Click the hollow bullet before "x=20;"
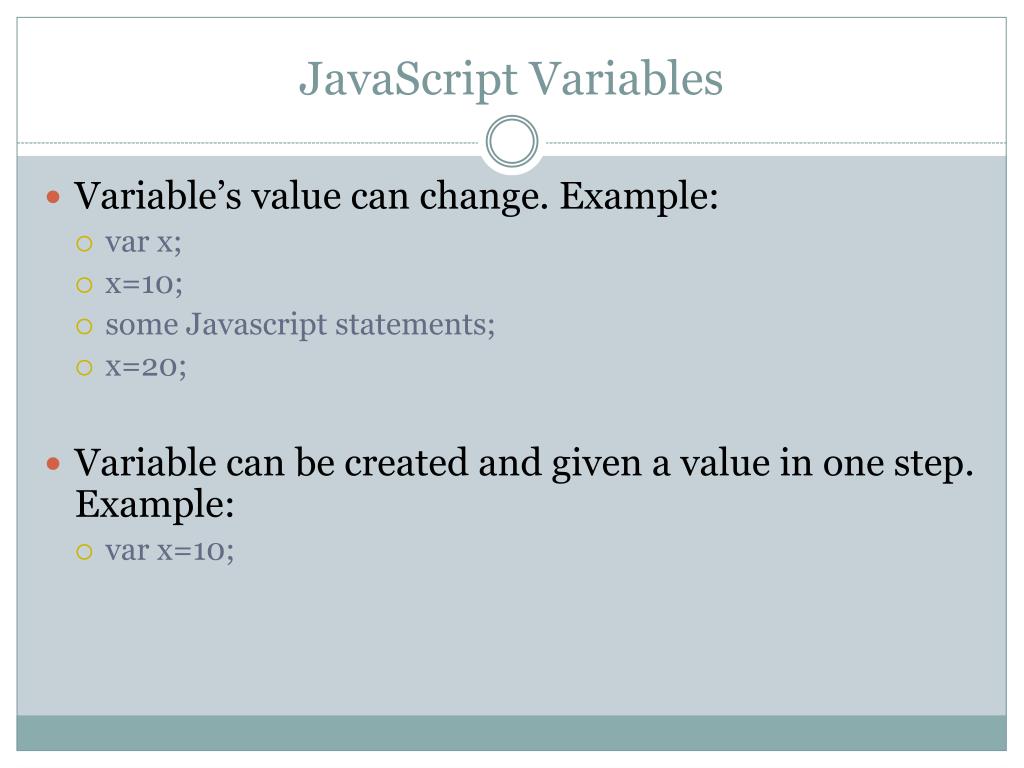 tap(84, 368)
